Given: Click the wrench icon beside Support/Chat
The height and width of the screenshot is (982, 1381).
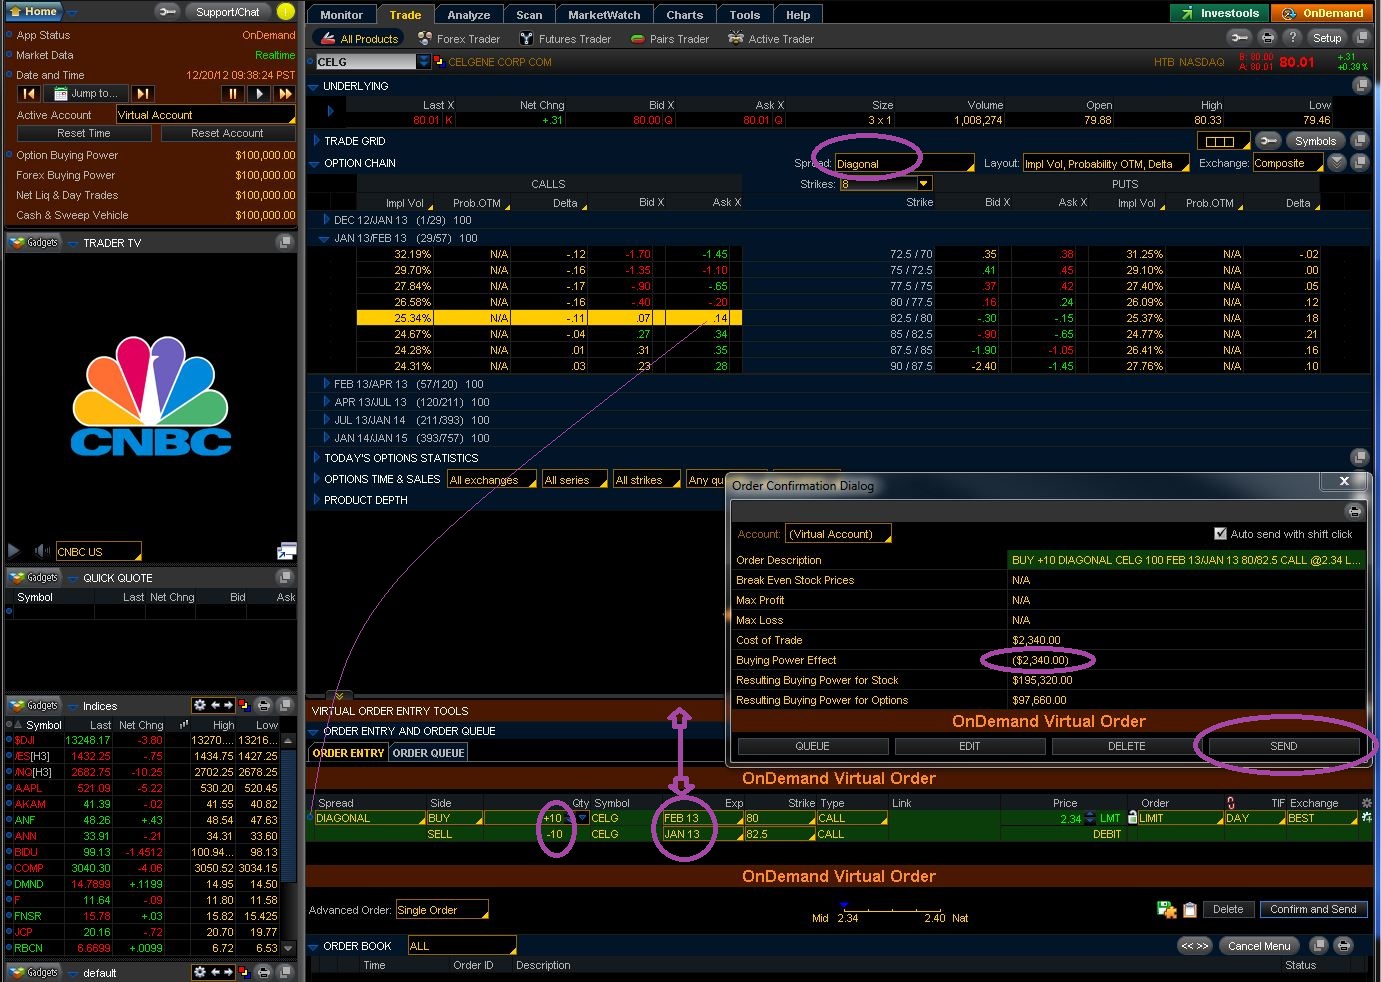Looking at the screenshot, I should [x=168, y=12].
